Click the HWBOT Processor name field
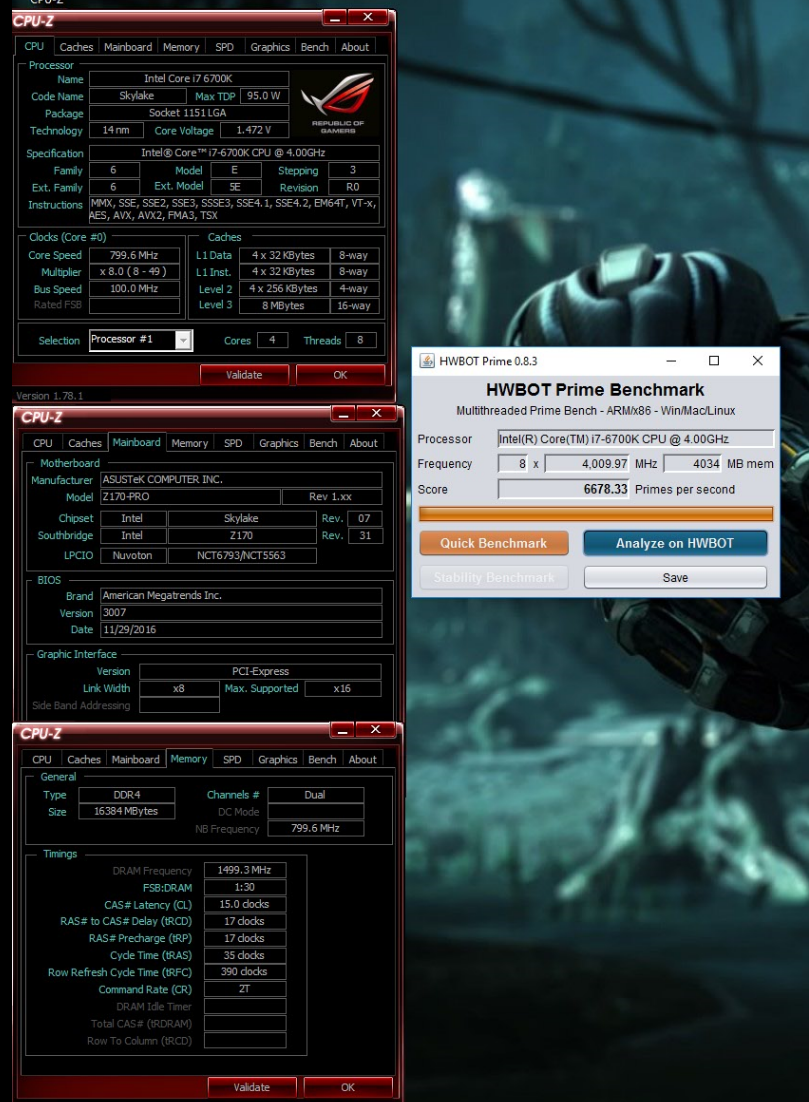 (x=635, y=439)
